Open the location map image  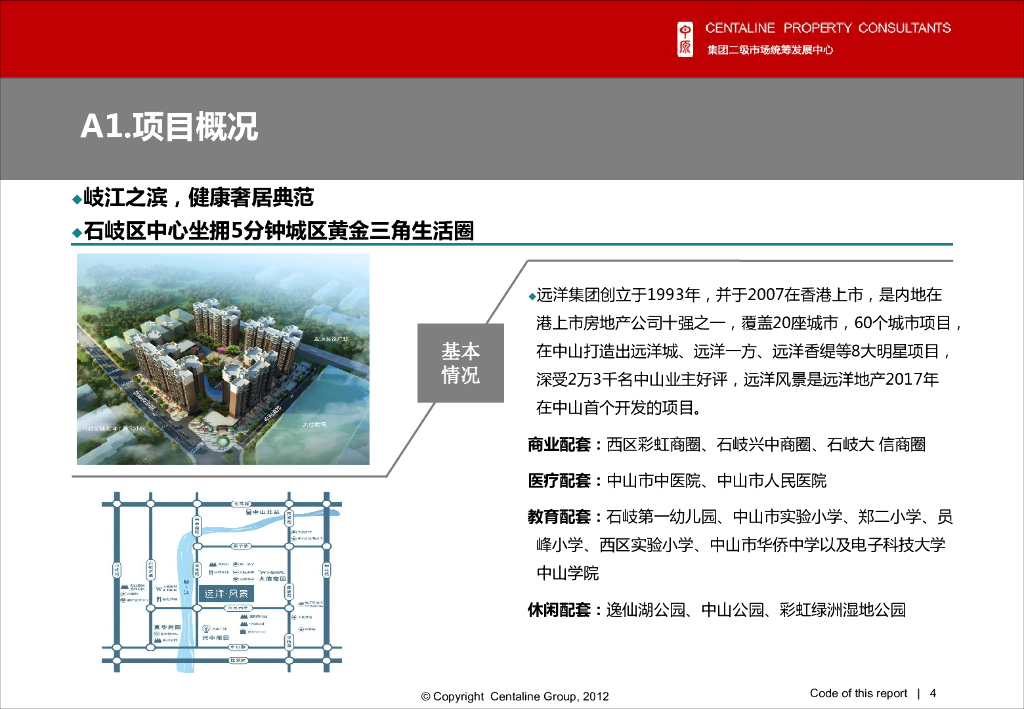222,582
